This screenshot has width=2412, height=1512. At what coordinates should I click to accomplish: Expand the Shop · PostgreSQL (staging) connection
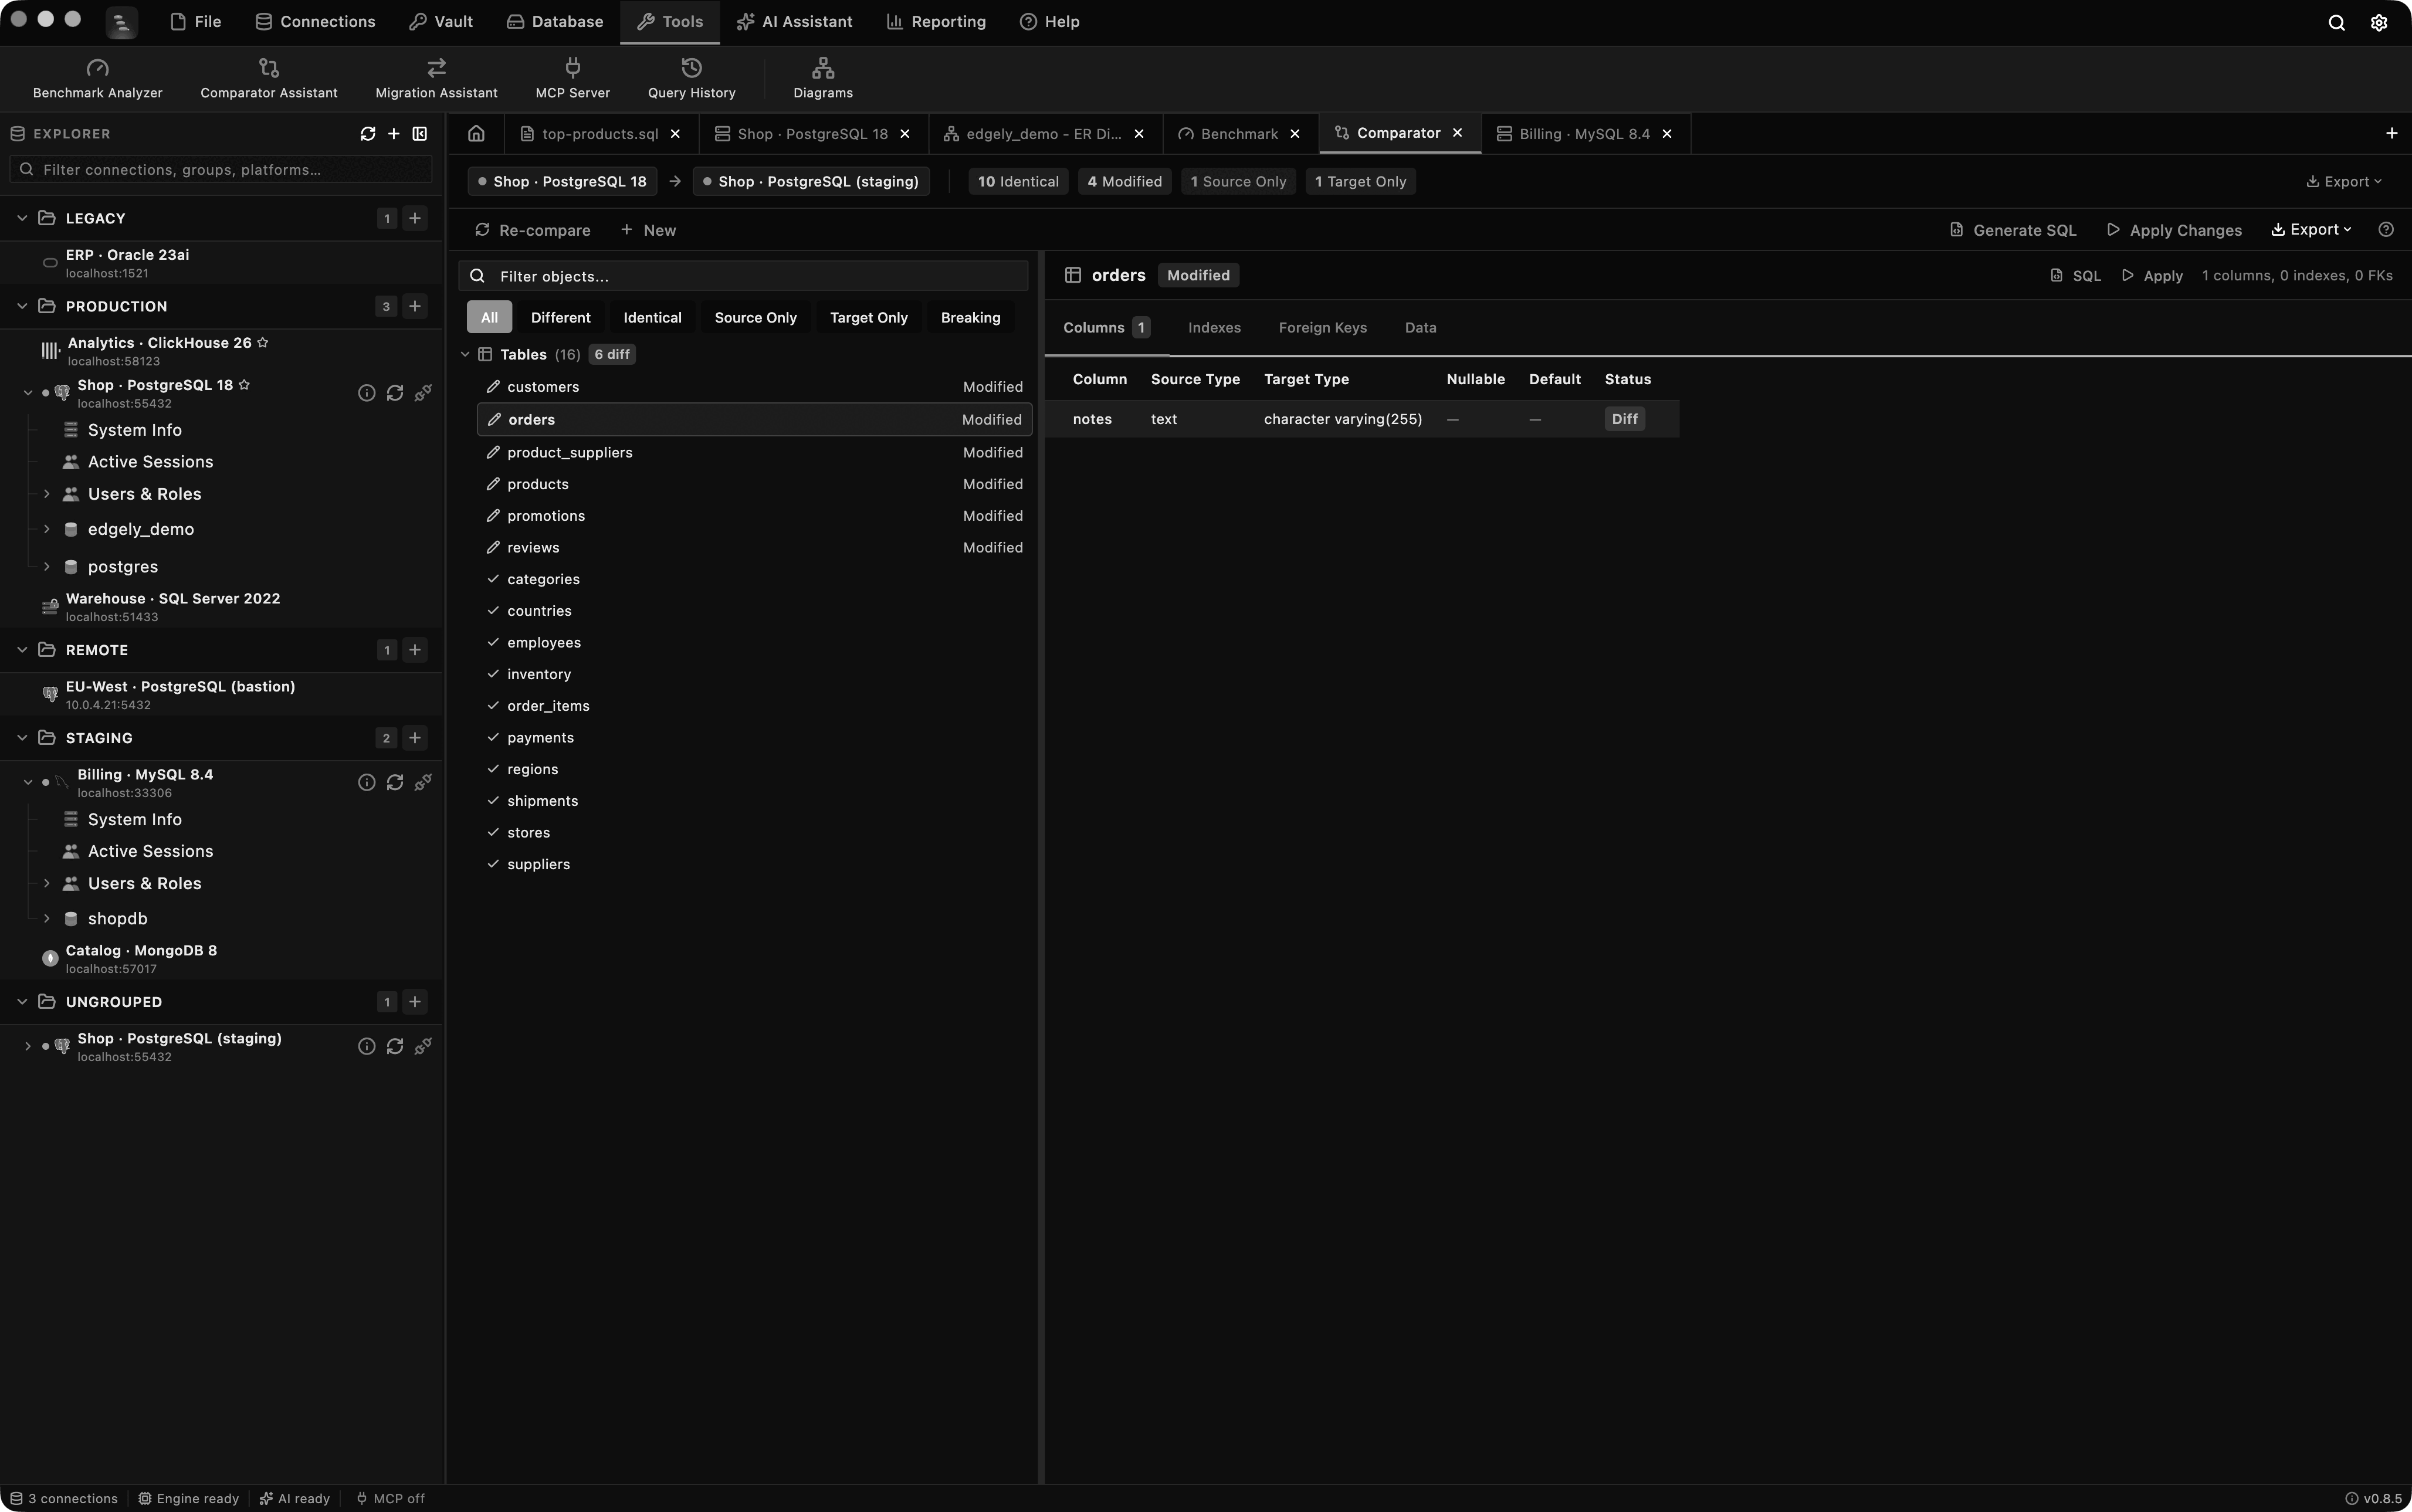point(27,1046)
